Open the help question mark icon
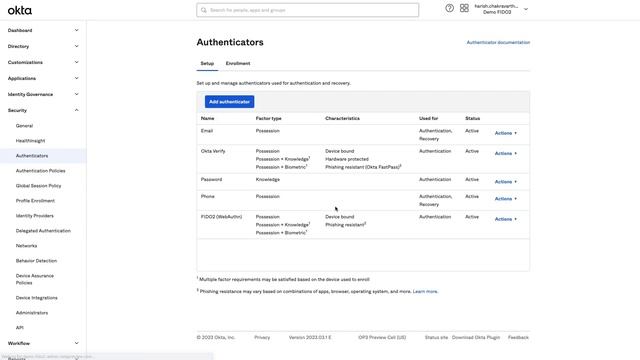Screen dimensions: 640x360 (449, 8)
